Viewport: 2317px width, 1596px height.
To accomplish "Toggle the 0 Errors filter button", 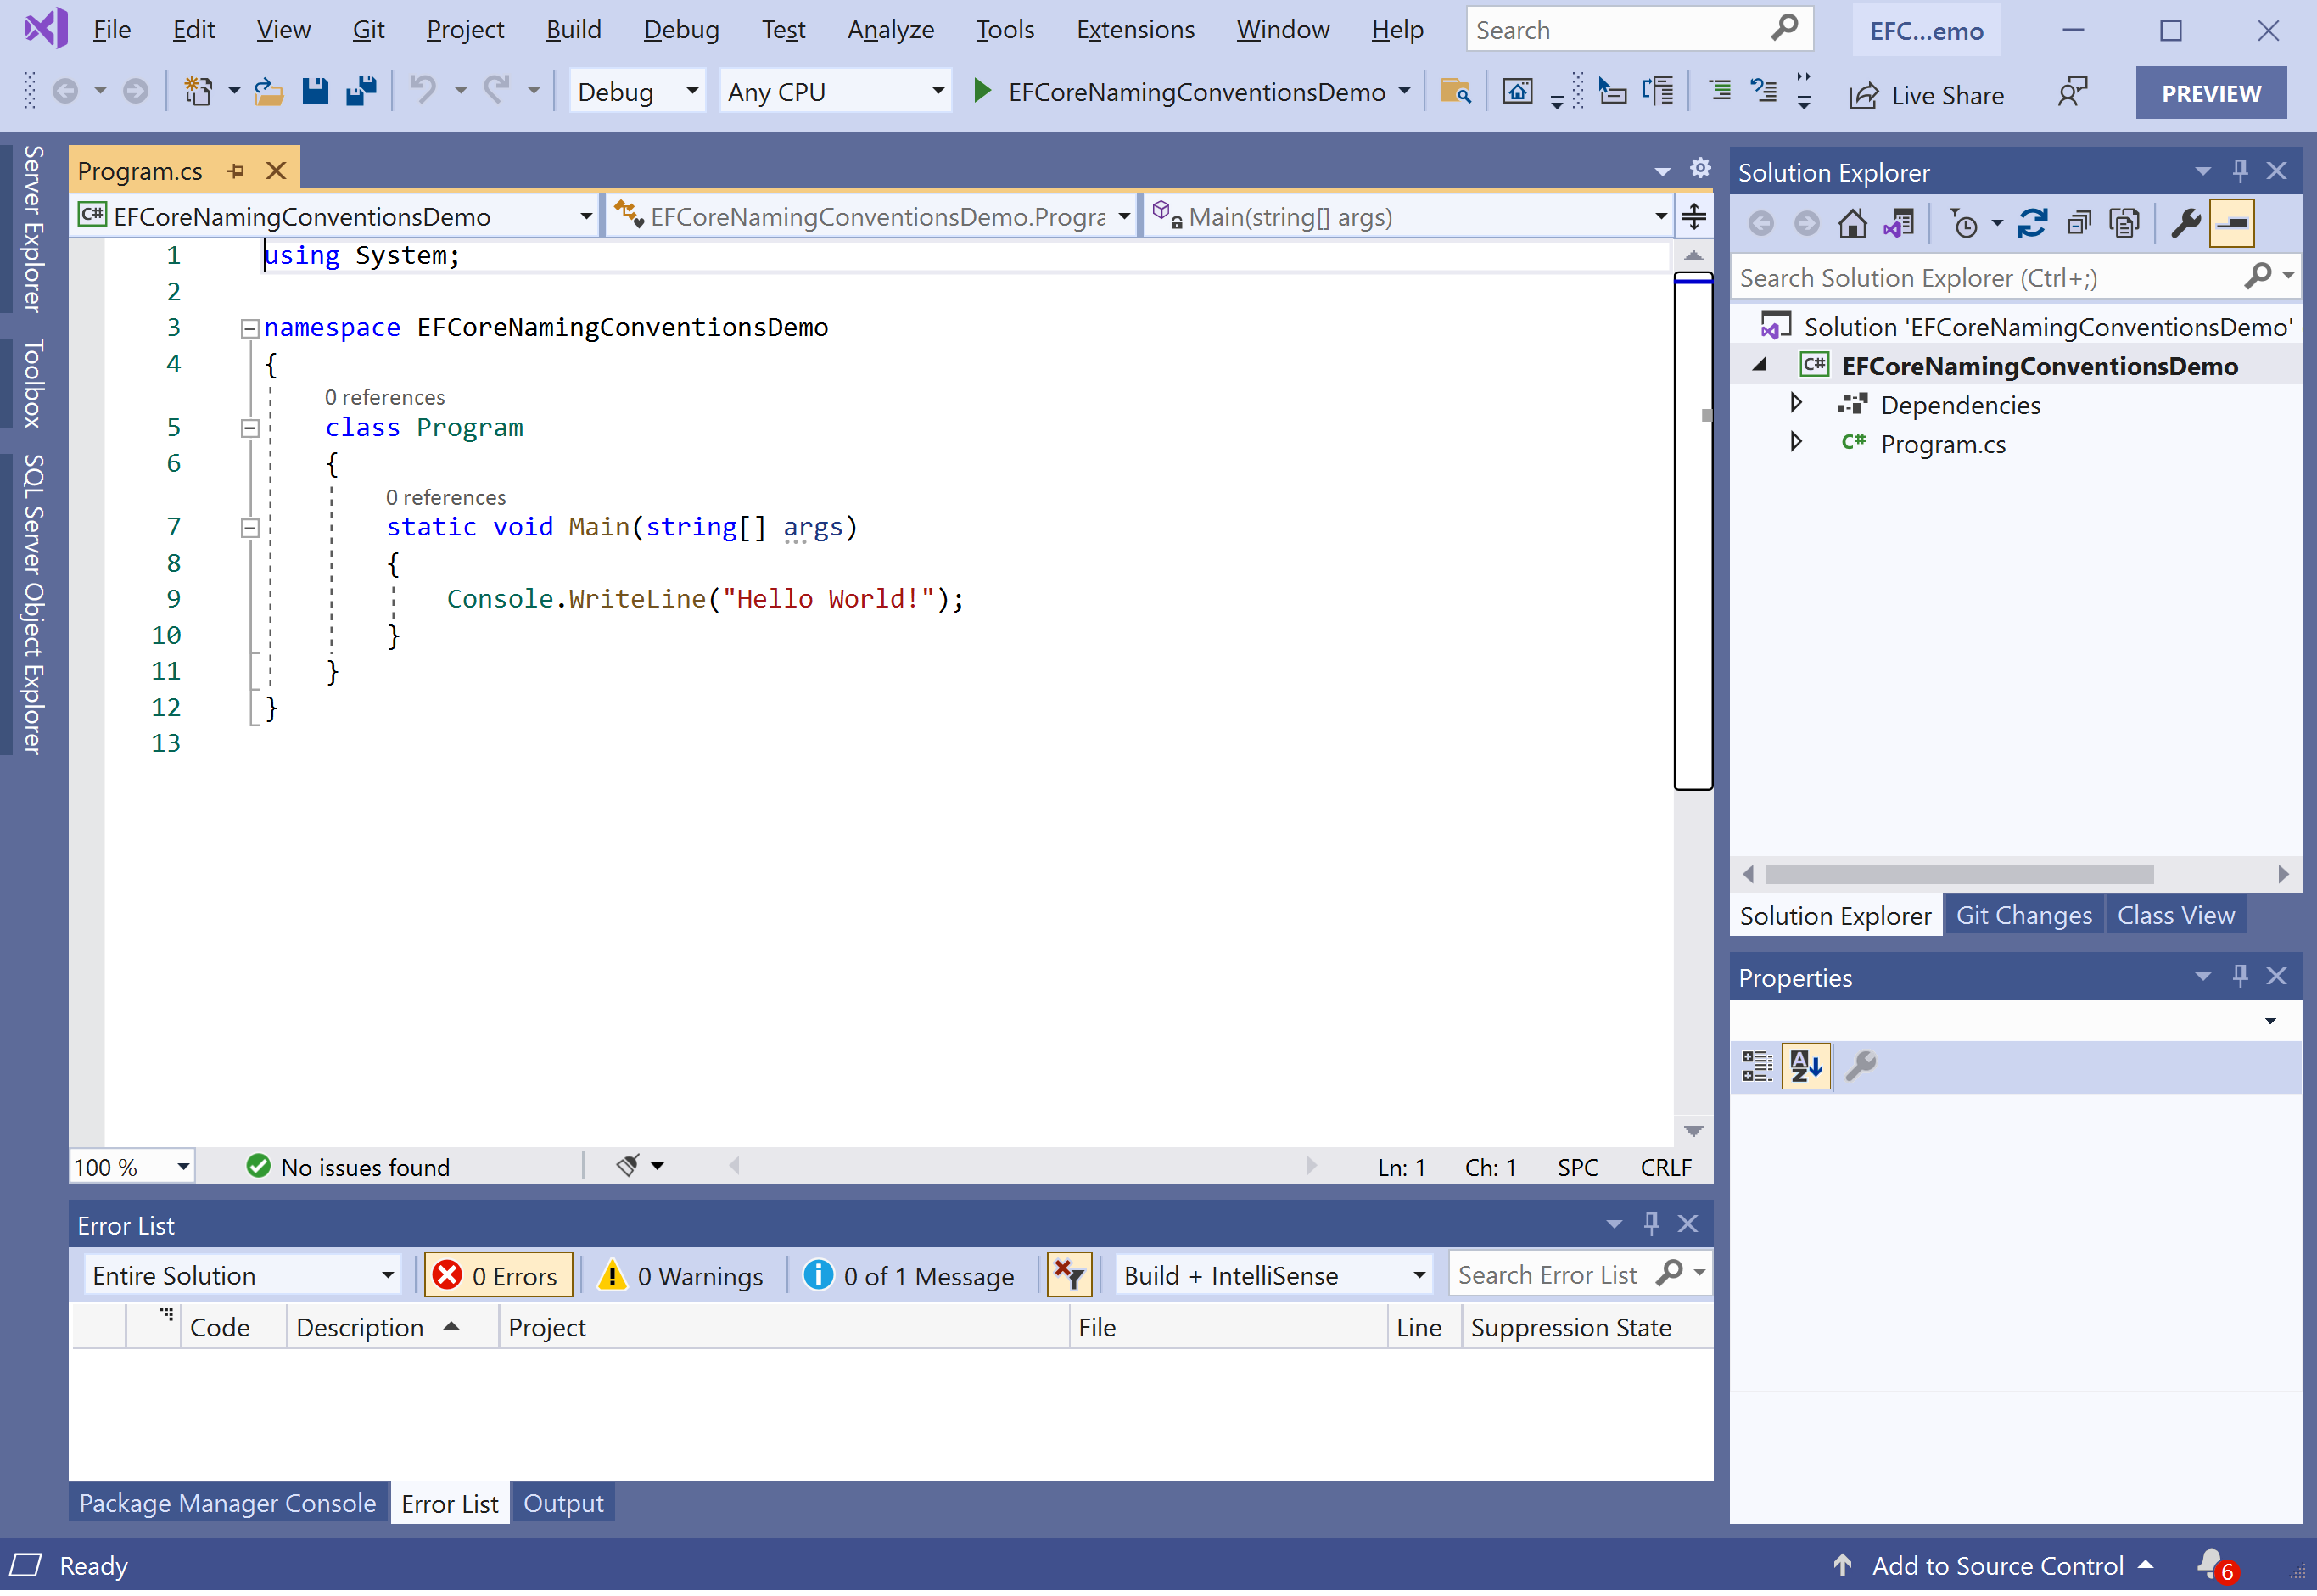I will pos(499,1276).
